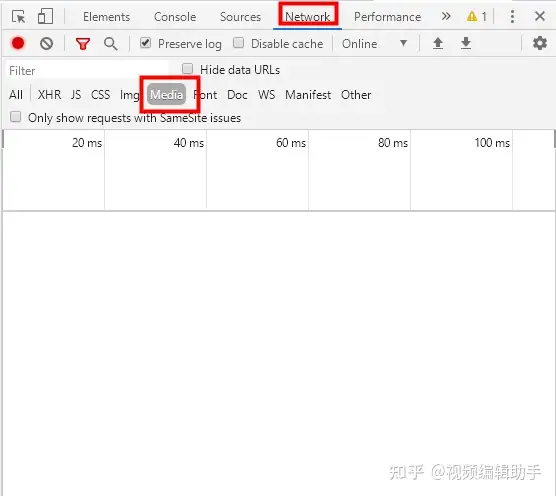Show more DevTools tabs with double chevron
The height and width of the screenshot is (496, 556).
tap(446, 16)
